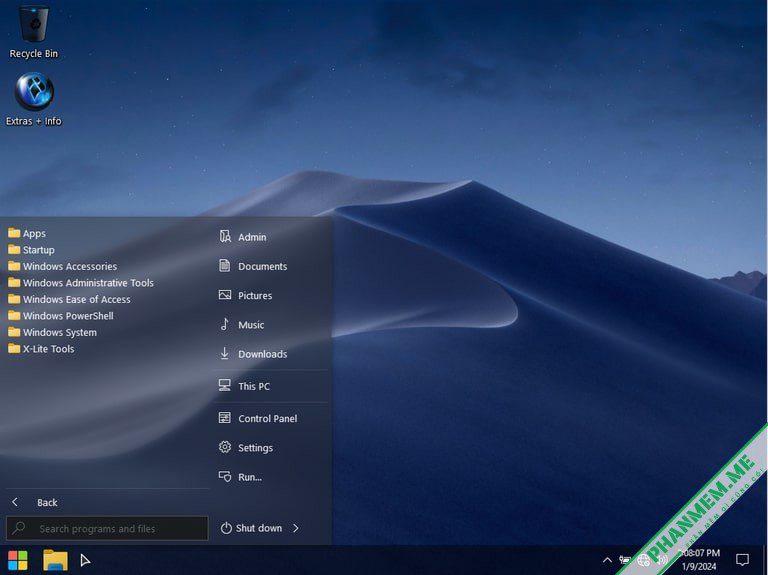Open the Admin menu entry label
Image resolution: width=768 pixels, height=575 pixels.
252,237
